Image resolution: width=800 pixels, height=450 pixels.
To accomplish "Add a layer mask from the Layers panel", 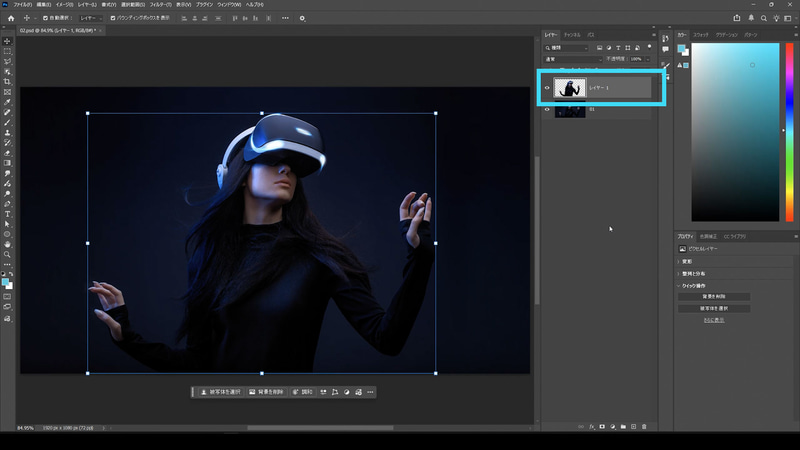I will tap(601, 427).
